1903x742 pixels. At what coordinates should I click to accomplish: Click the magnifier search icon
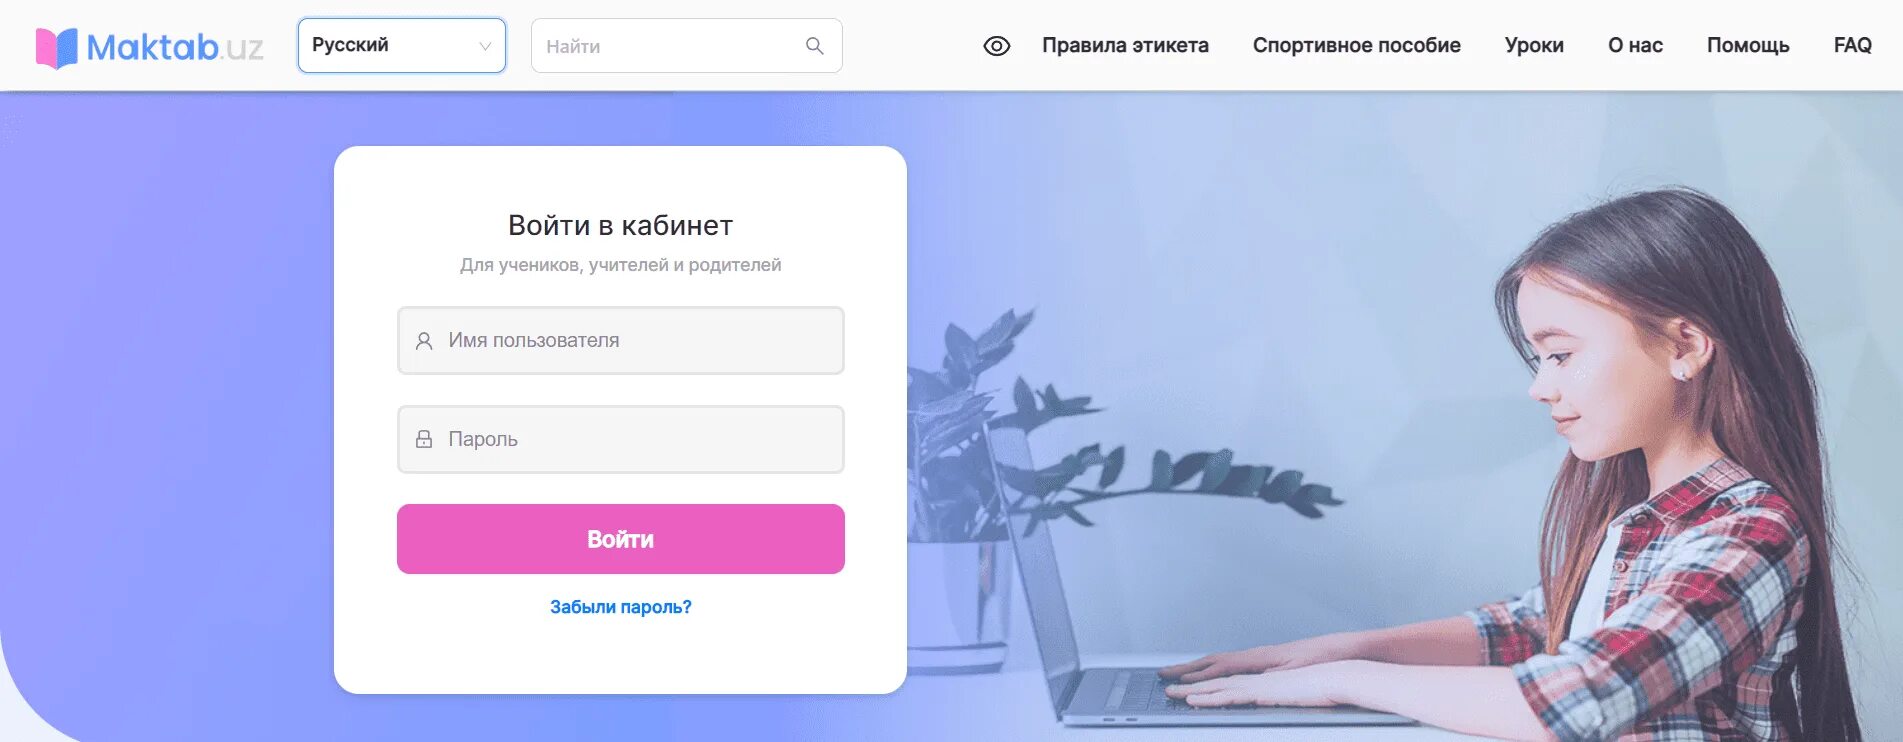(815, 46)
